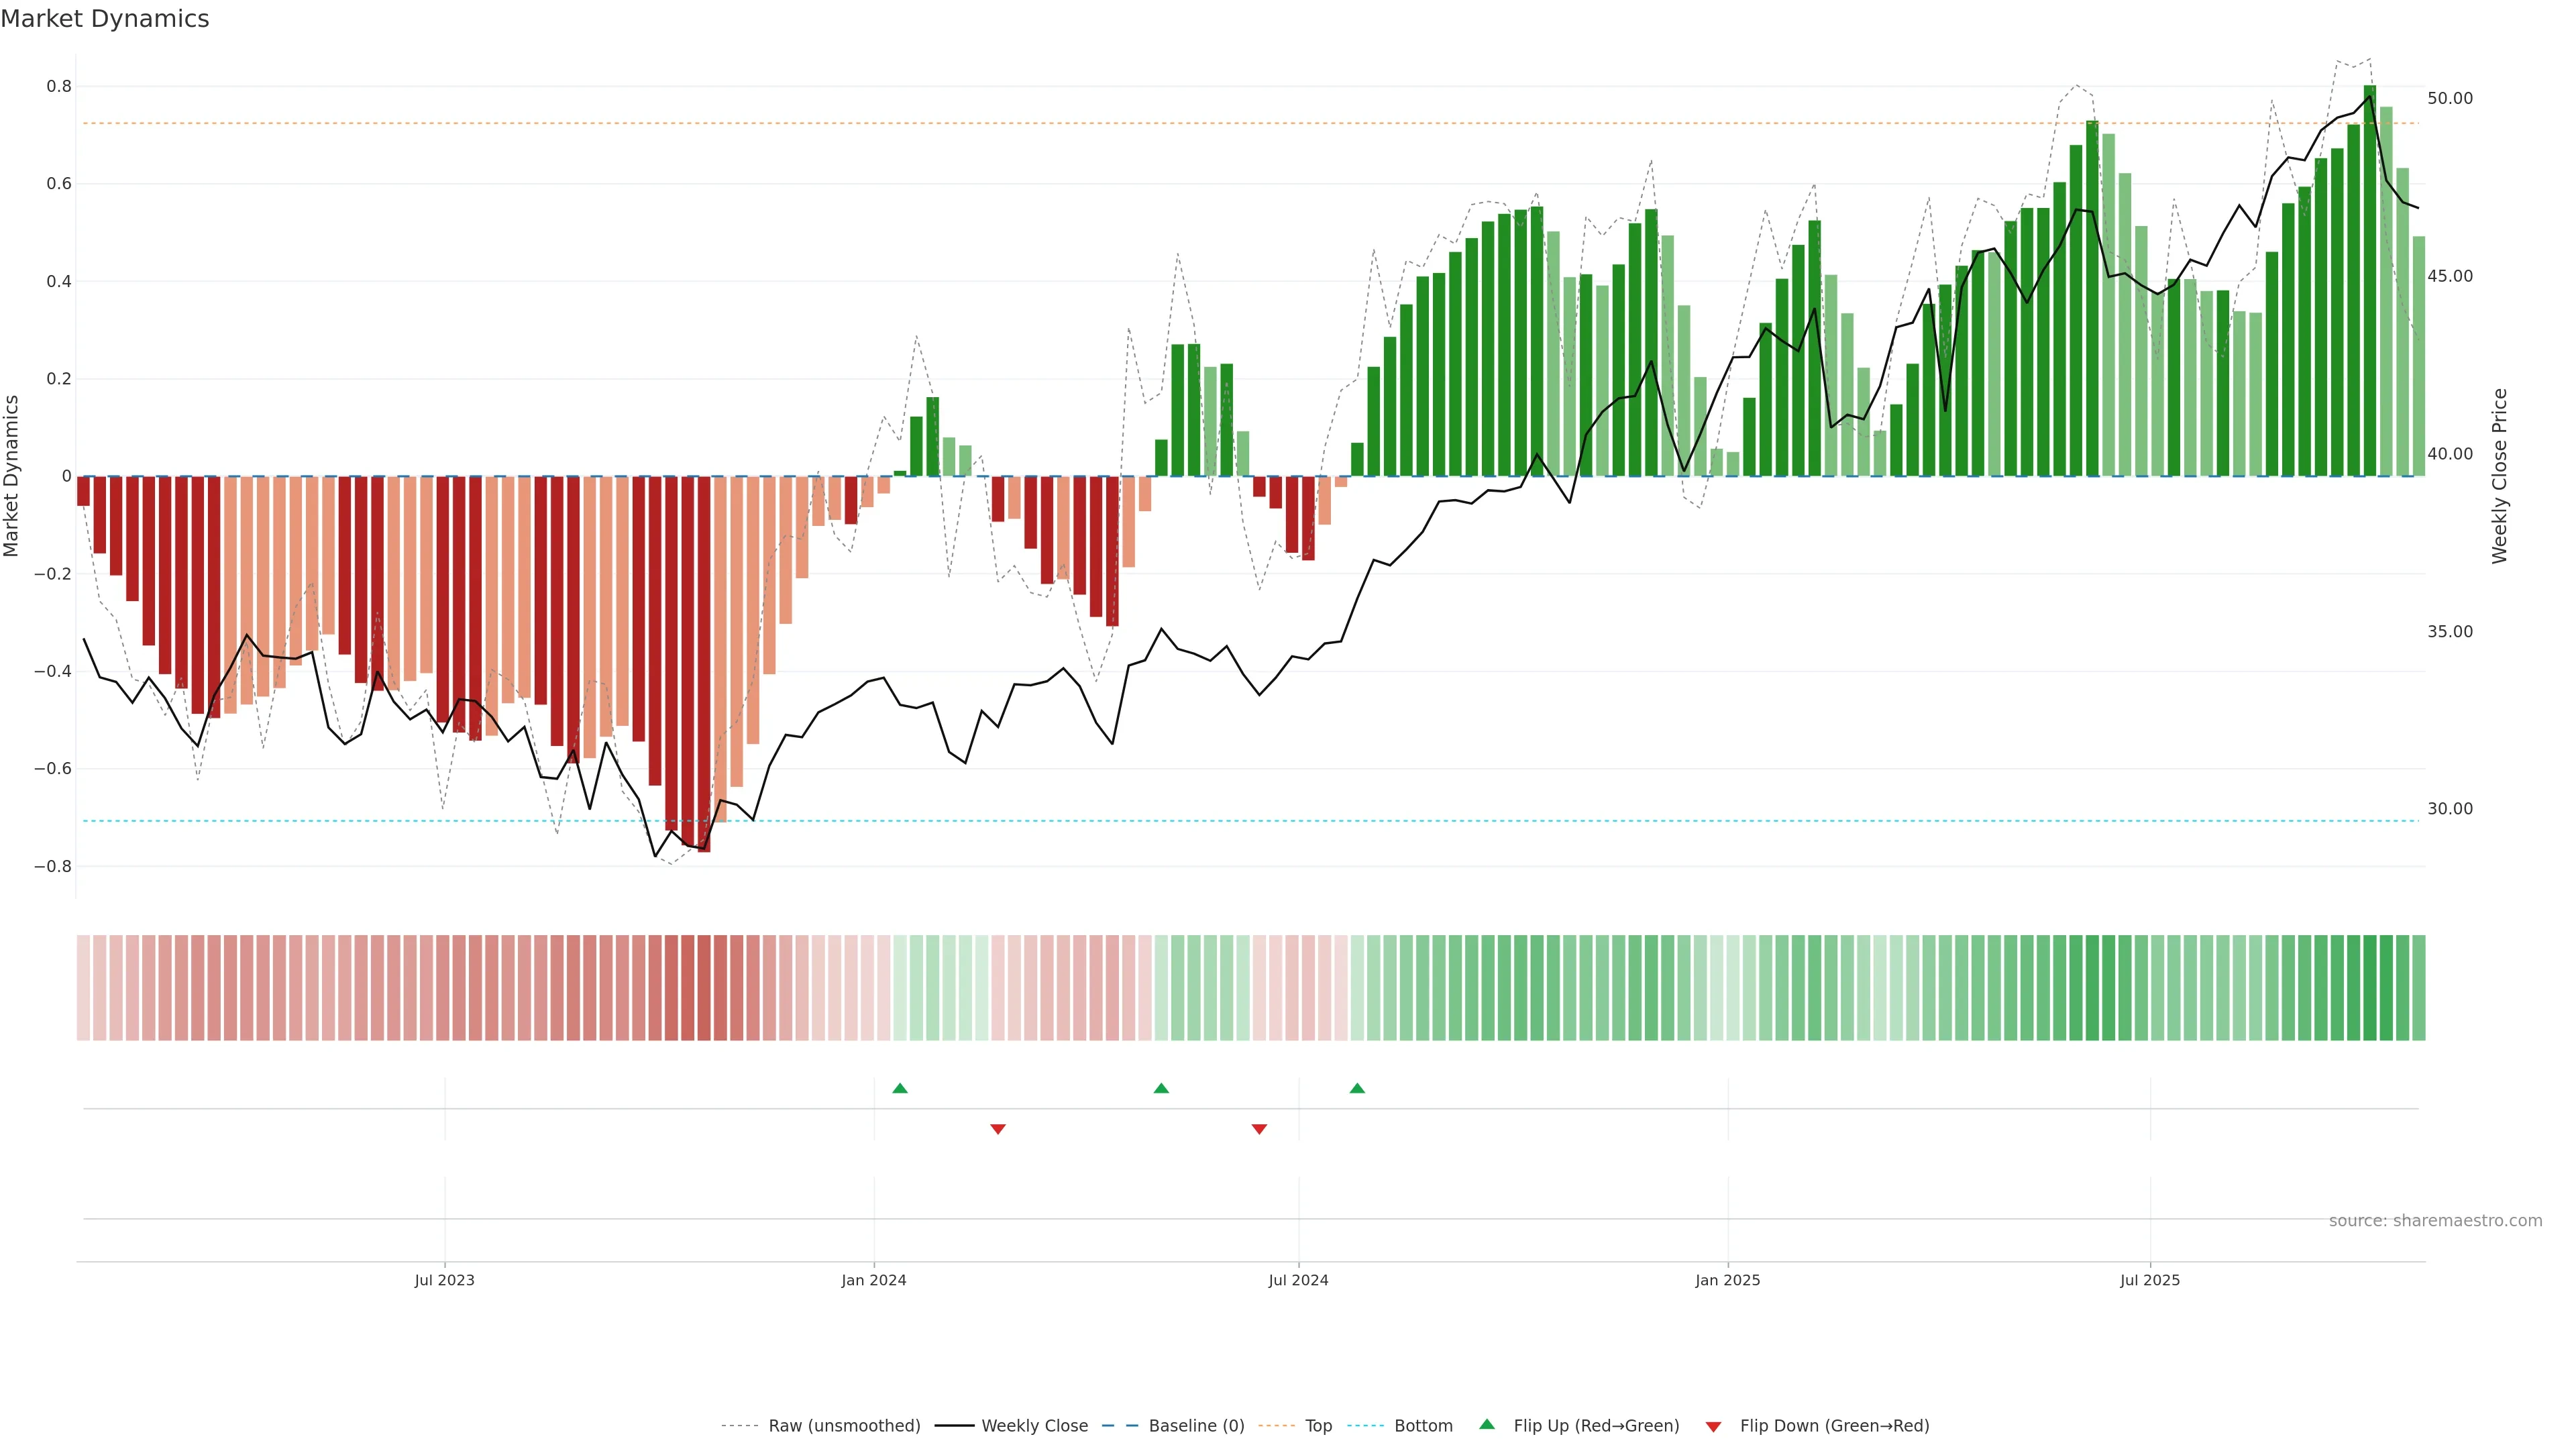Toggle the Top legend entry
The width and height of the screenshot is (2576, 1449).
(x=1318, y=1426)
